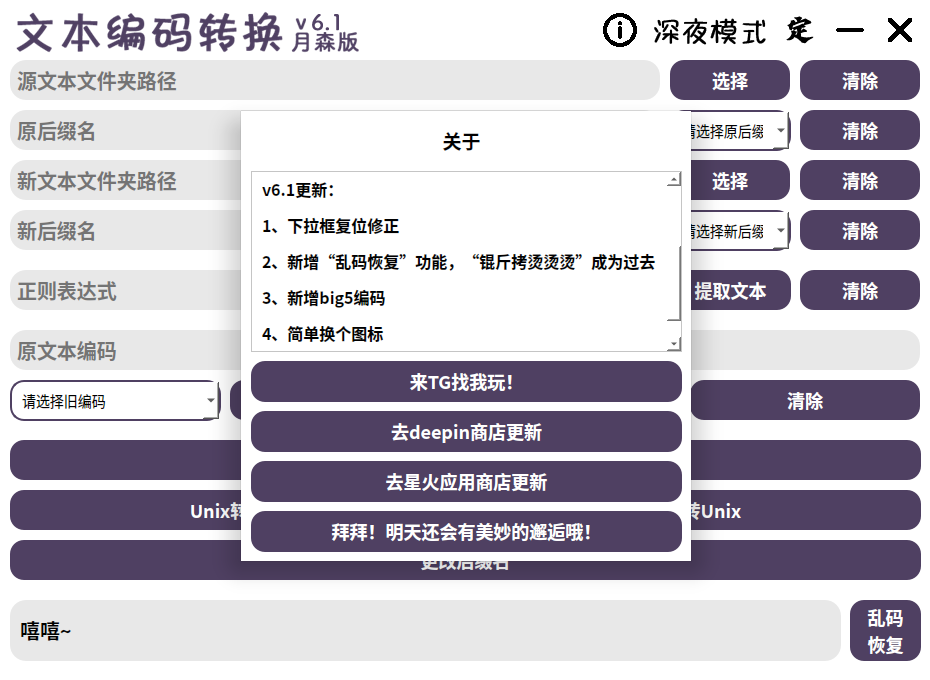The height and width of the screenshot is (680, 930).
Task: Click 去deepin商店更新 button
Action: 466,431
